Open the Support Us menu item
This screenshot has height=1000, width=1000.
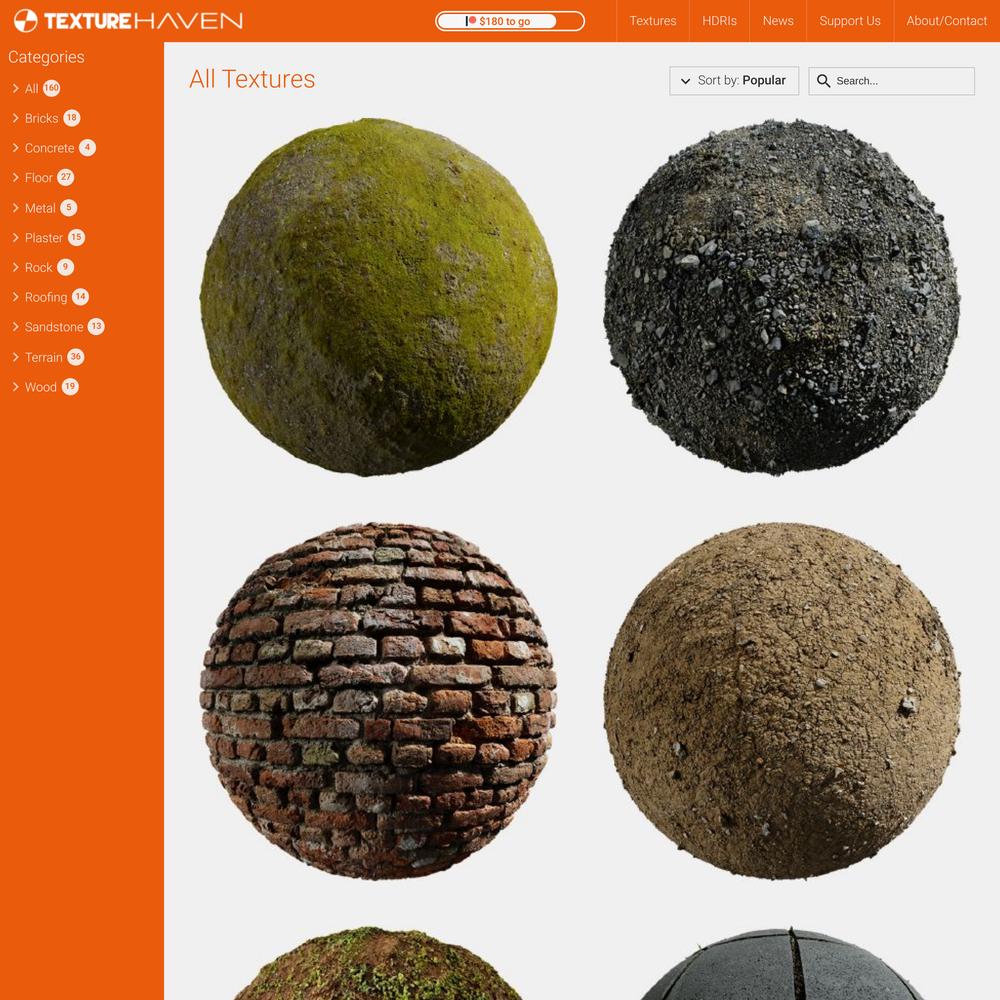click(x=850, y=21)
